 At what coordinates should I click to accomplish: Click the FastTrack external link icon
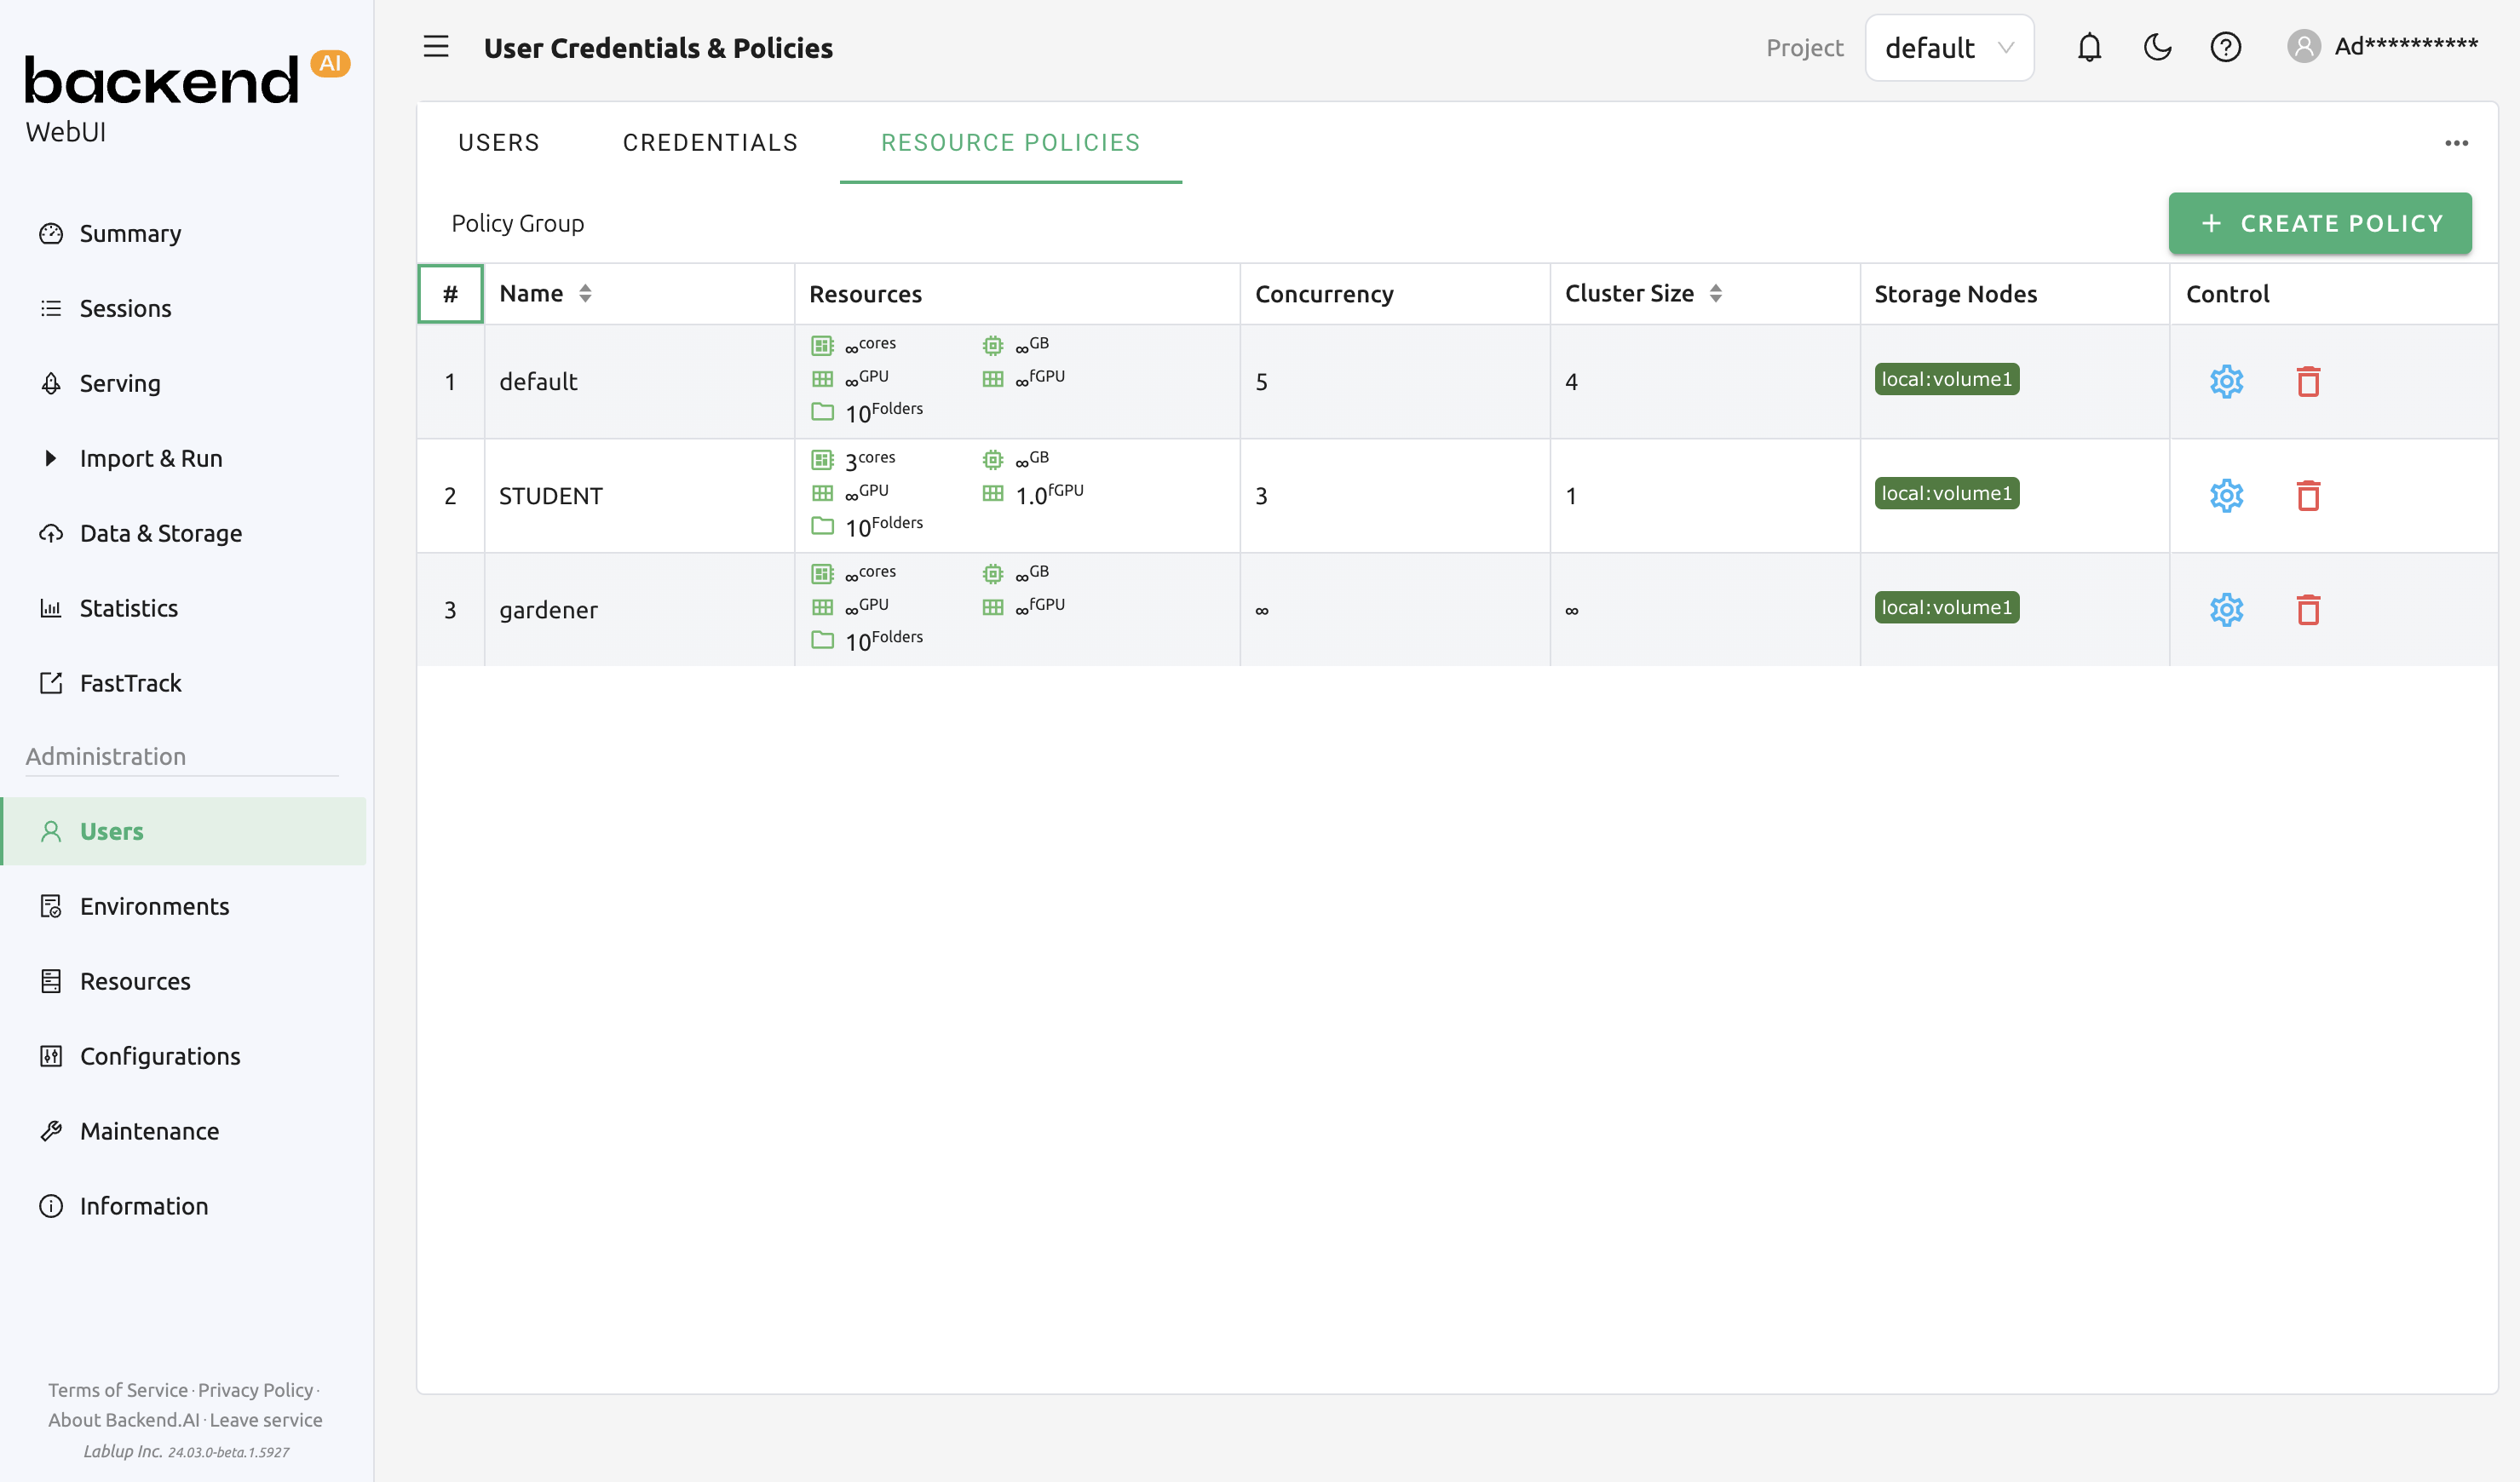51,683
